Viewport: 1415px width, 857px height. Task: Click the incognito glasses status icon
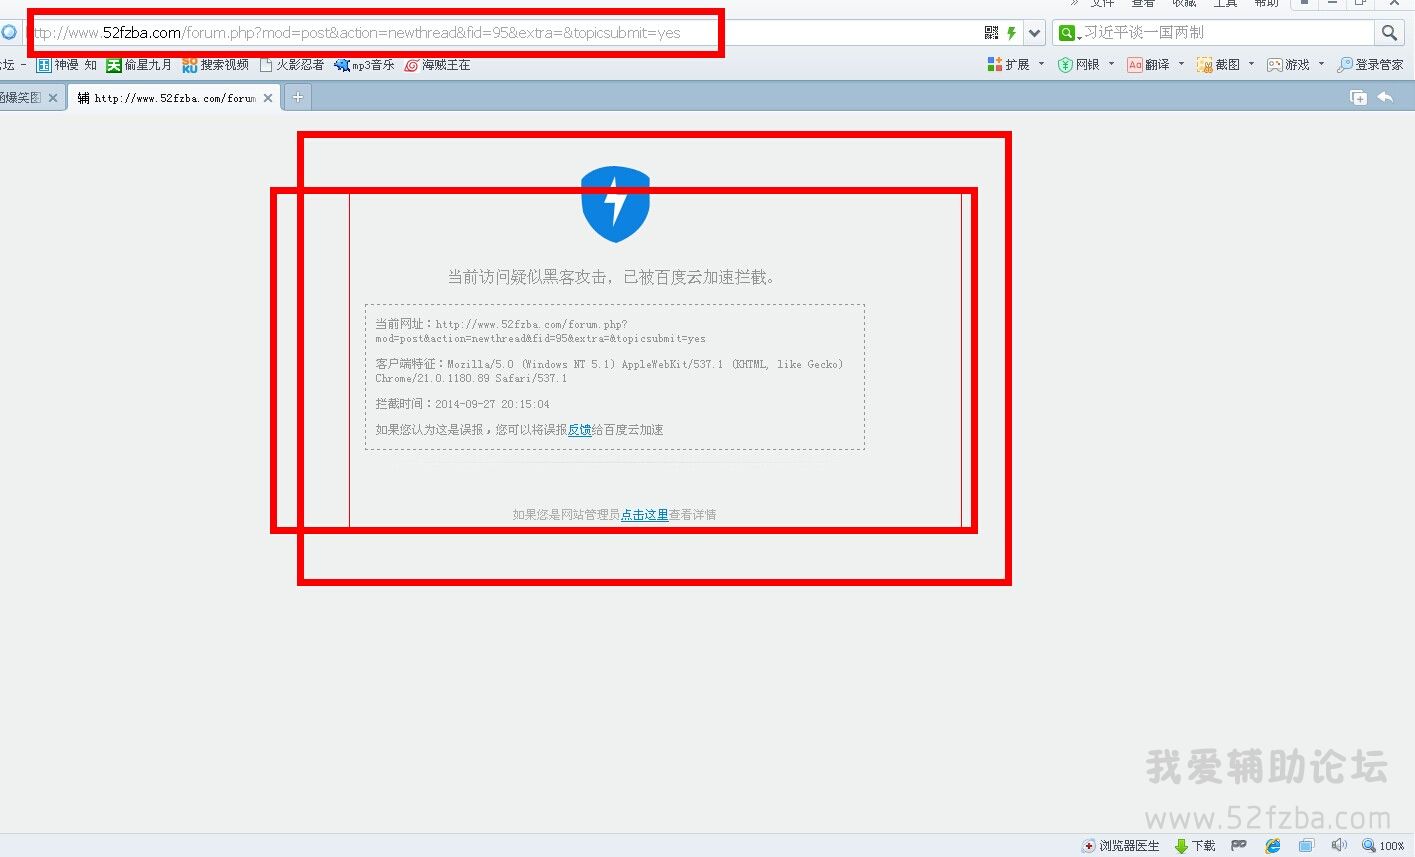[x=1239, y=845]
